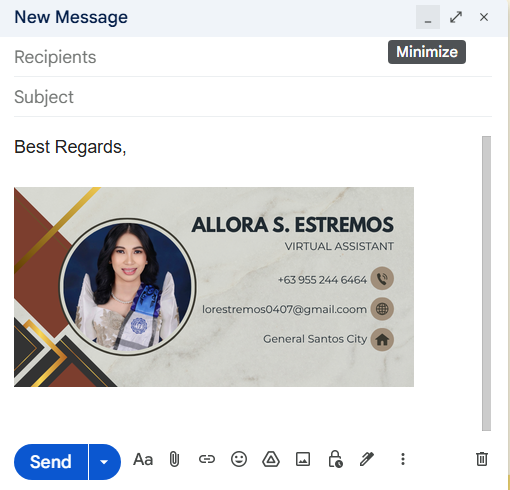Open formatting options (Aa) icon
Image resolution: width=510 pixels, height=490 pixels.
click(x=143, y=460)
